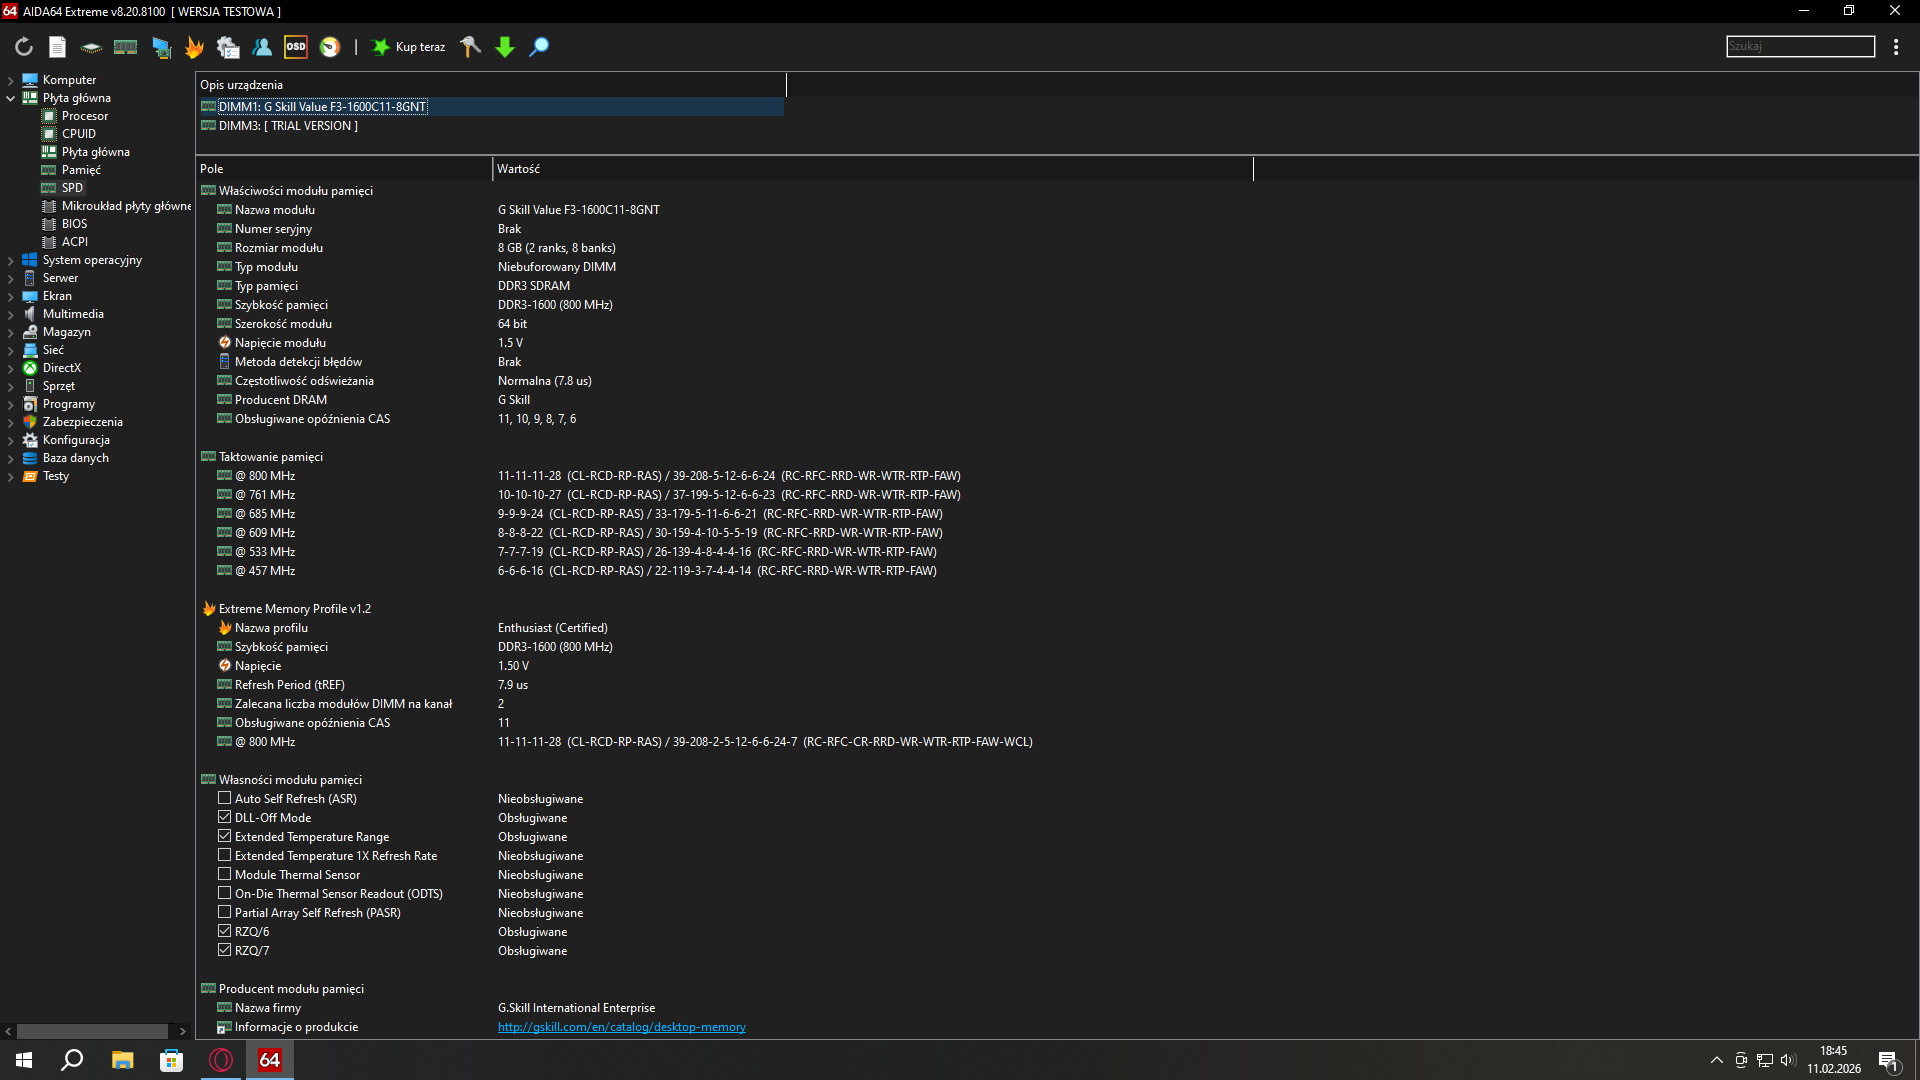1920x1080 pixels.
Task: Click the blue magnifier toolbar icon
Action: [x=539, y=47]
